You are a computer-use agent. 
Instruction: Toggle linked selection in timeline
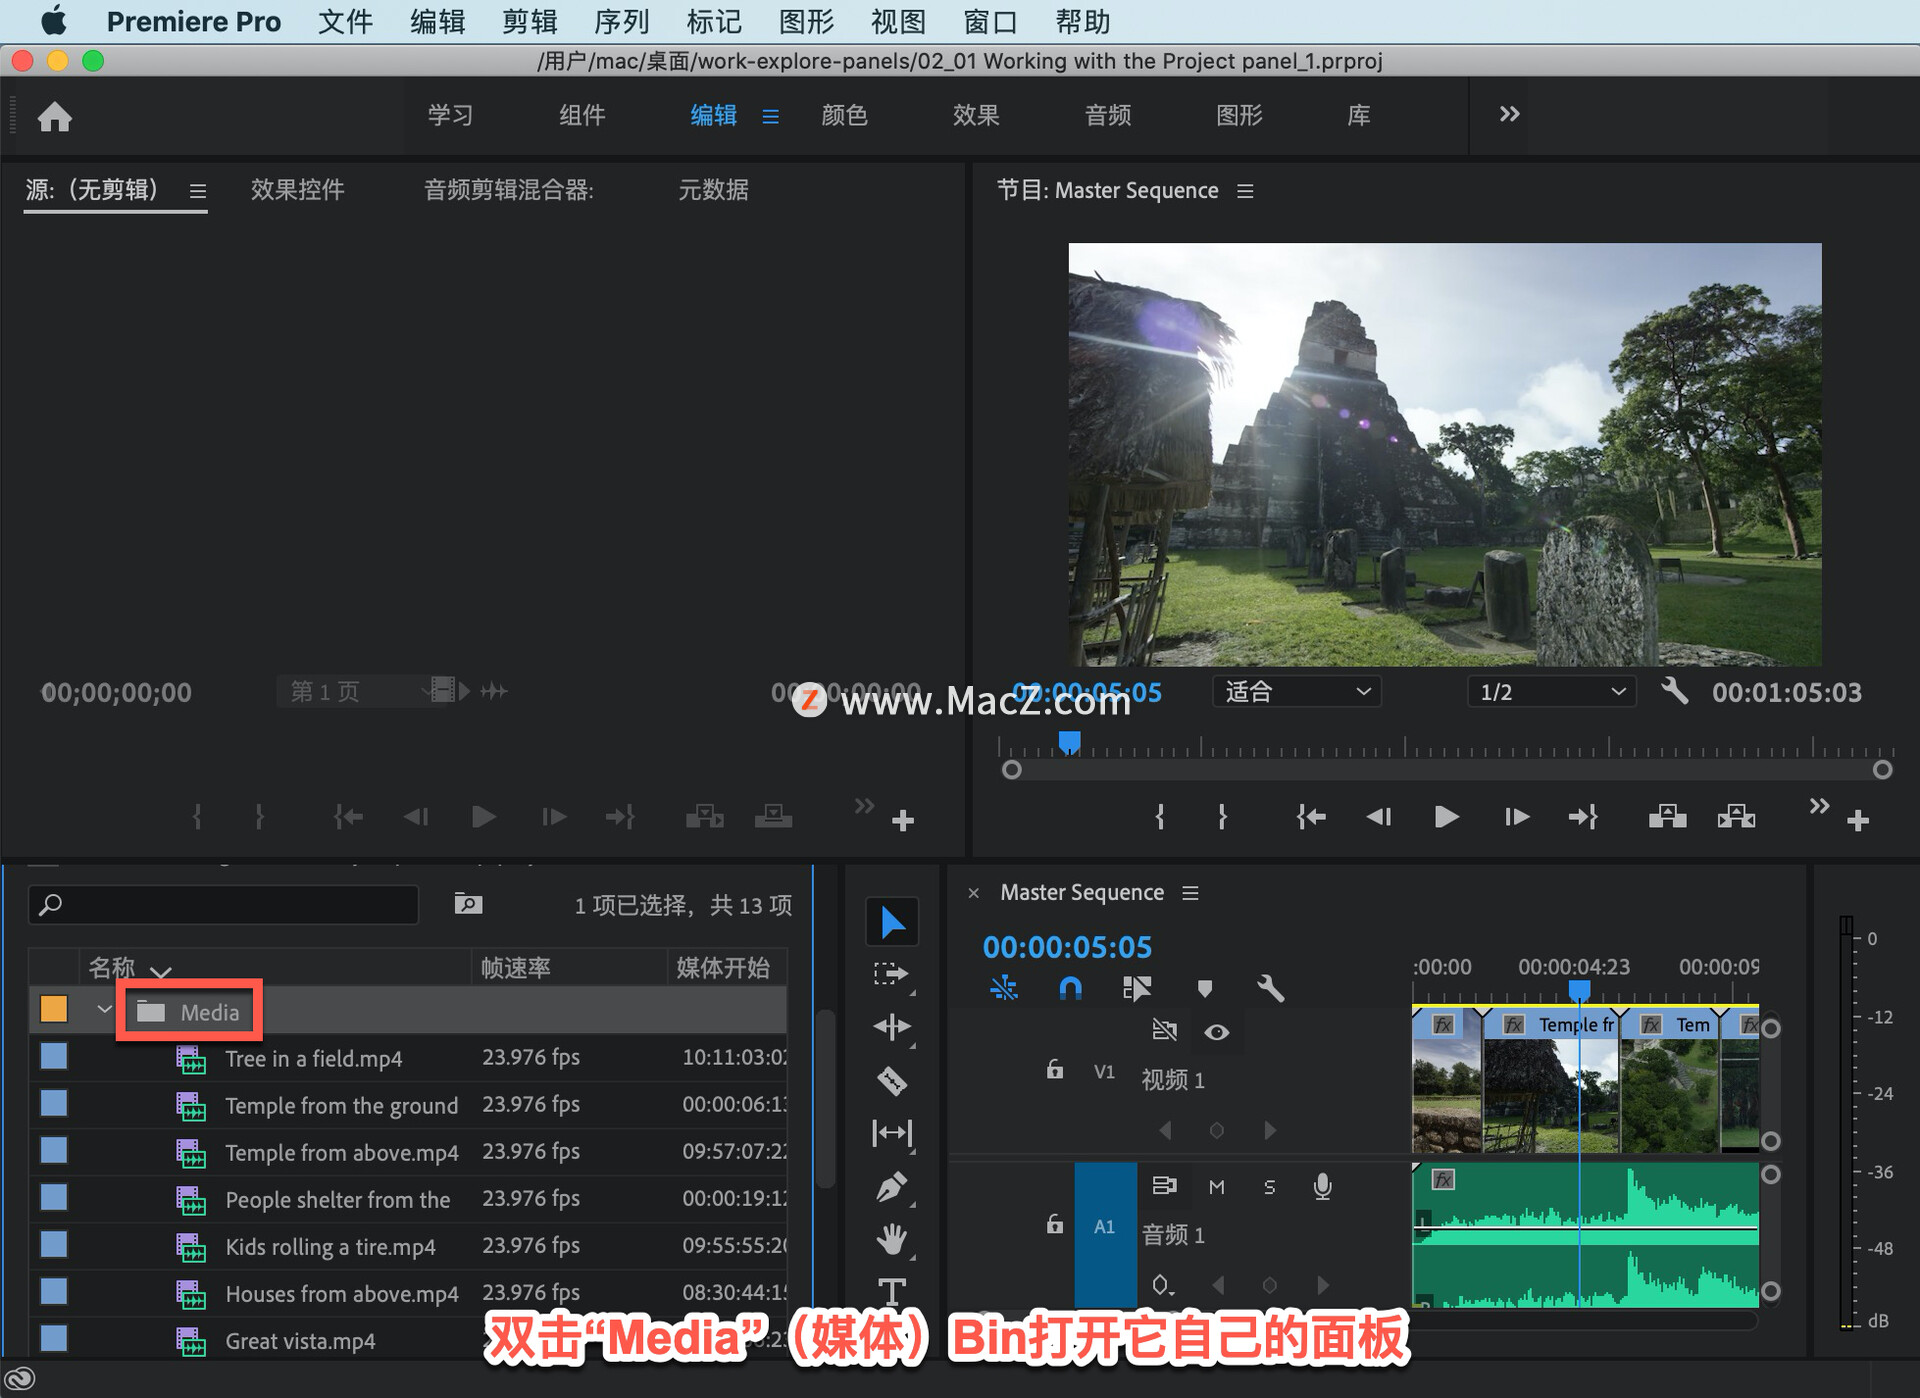click(x=1136, y=988)
